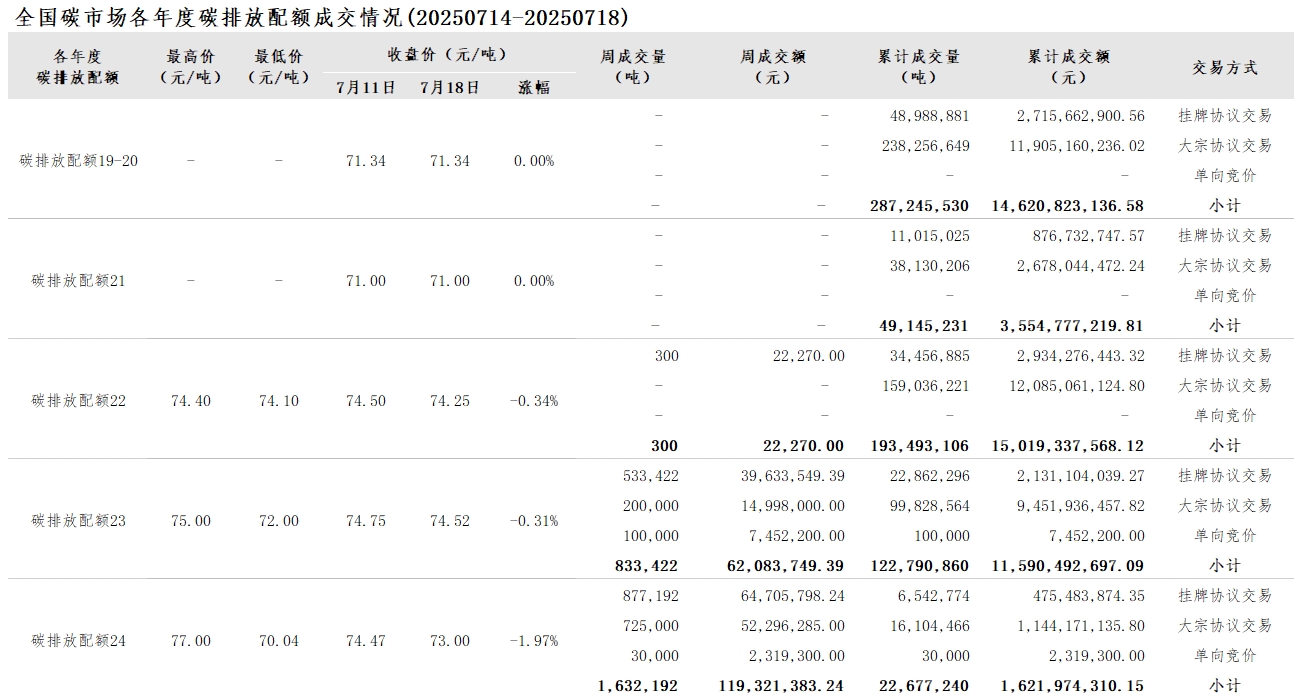
Task: Click the 14,620,823,136.58 subtotal cell
Action: 1068,206
